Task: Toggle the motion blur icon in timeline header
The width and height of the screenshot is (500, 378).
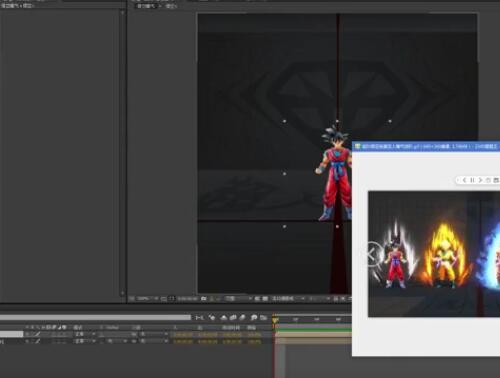Action: (243, 318)
